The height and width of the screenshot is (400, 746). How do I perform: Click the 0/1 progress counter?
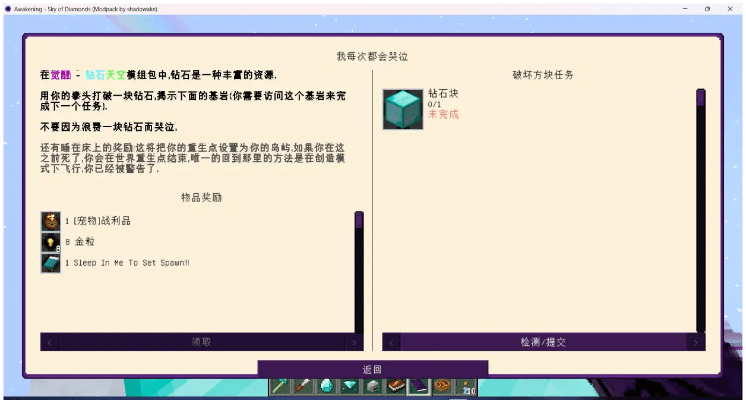(x=434, y=104)
